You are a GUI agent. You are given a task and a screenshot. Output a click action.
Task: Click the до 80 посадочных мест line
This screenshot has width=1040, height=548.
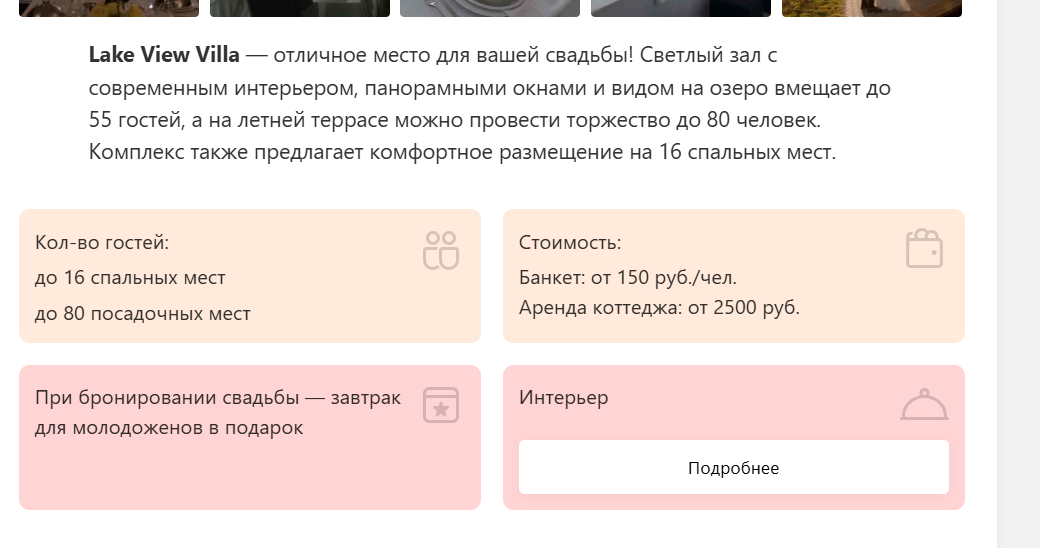coord(142,314)
